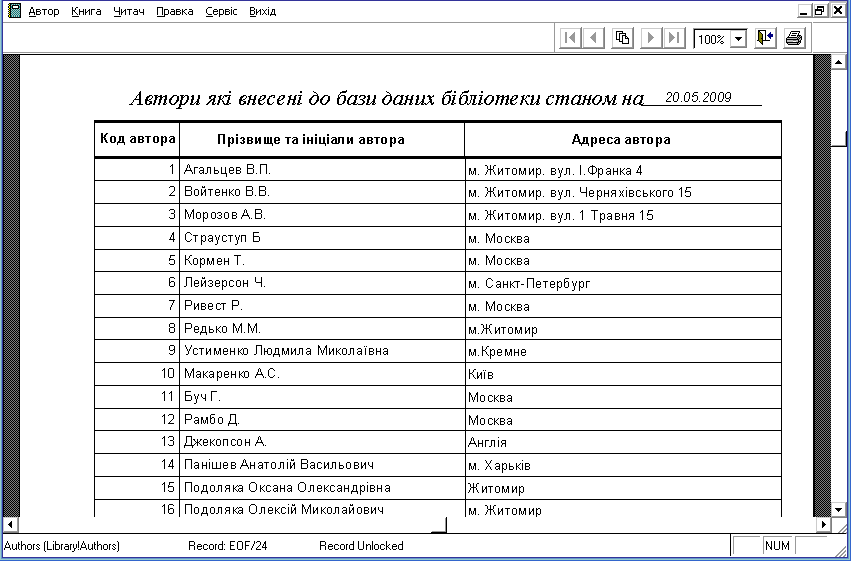Screen dimensions: 852x561
Task: Click vertical scrollbar down arrow
Action: pyautogui.click(x=838, y=509)
